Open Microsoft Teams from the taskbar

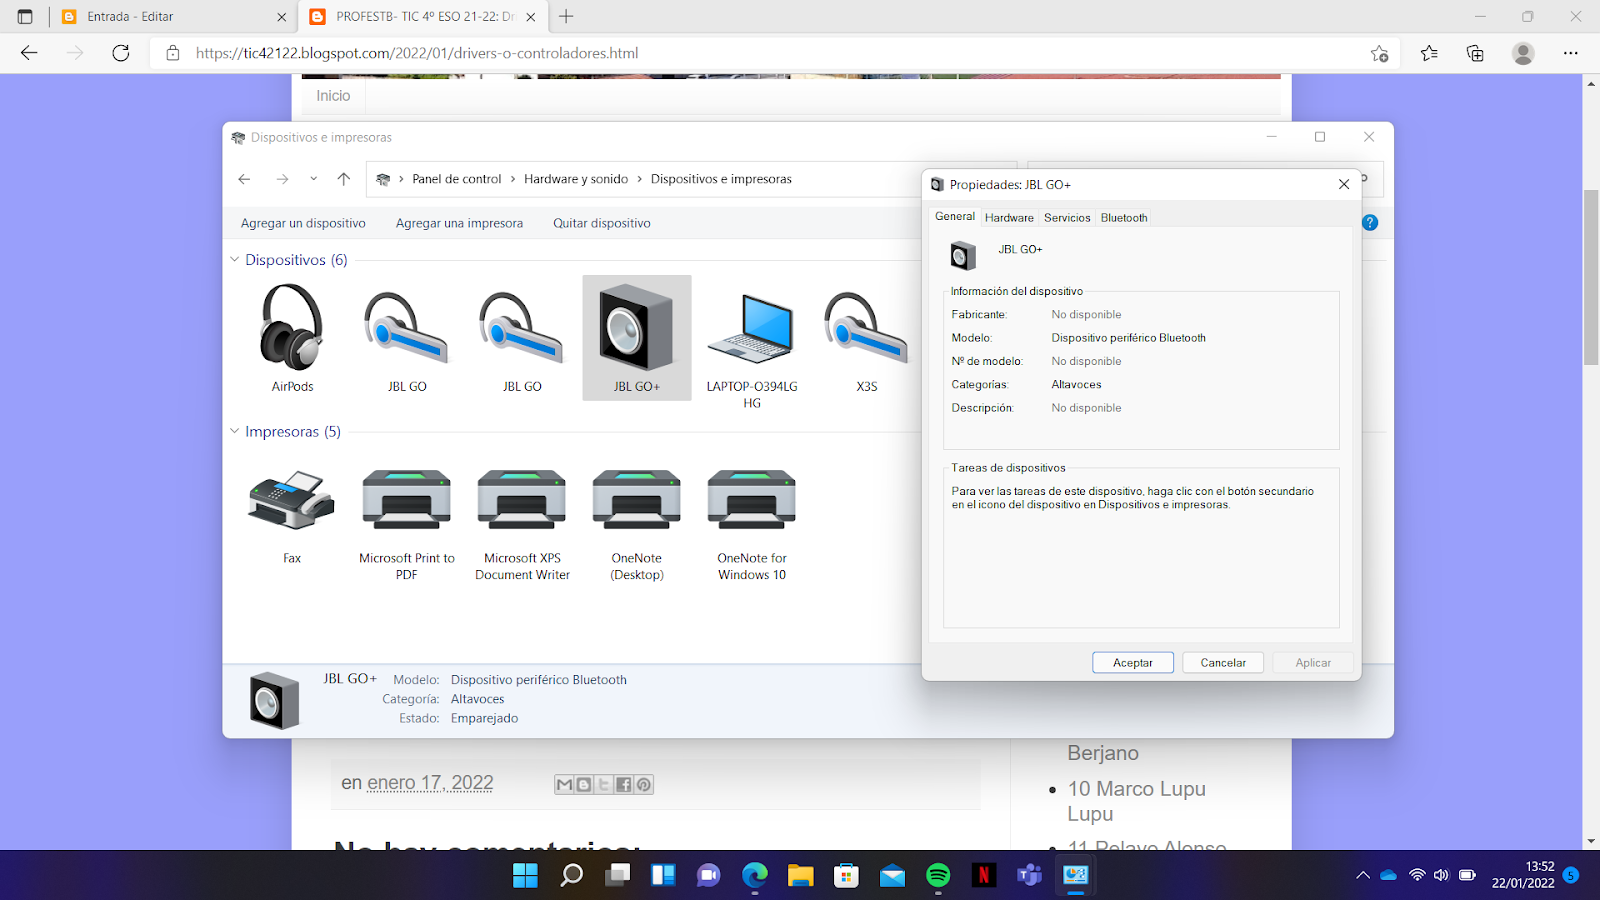(x=1029, y=876)
